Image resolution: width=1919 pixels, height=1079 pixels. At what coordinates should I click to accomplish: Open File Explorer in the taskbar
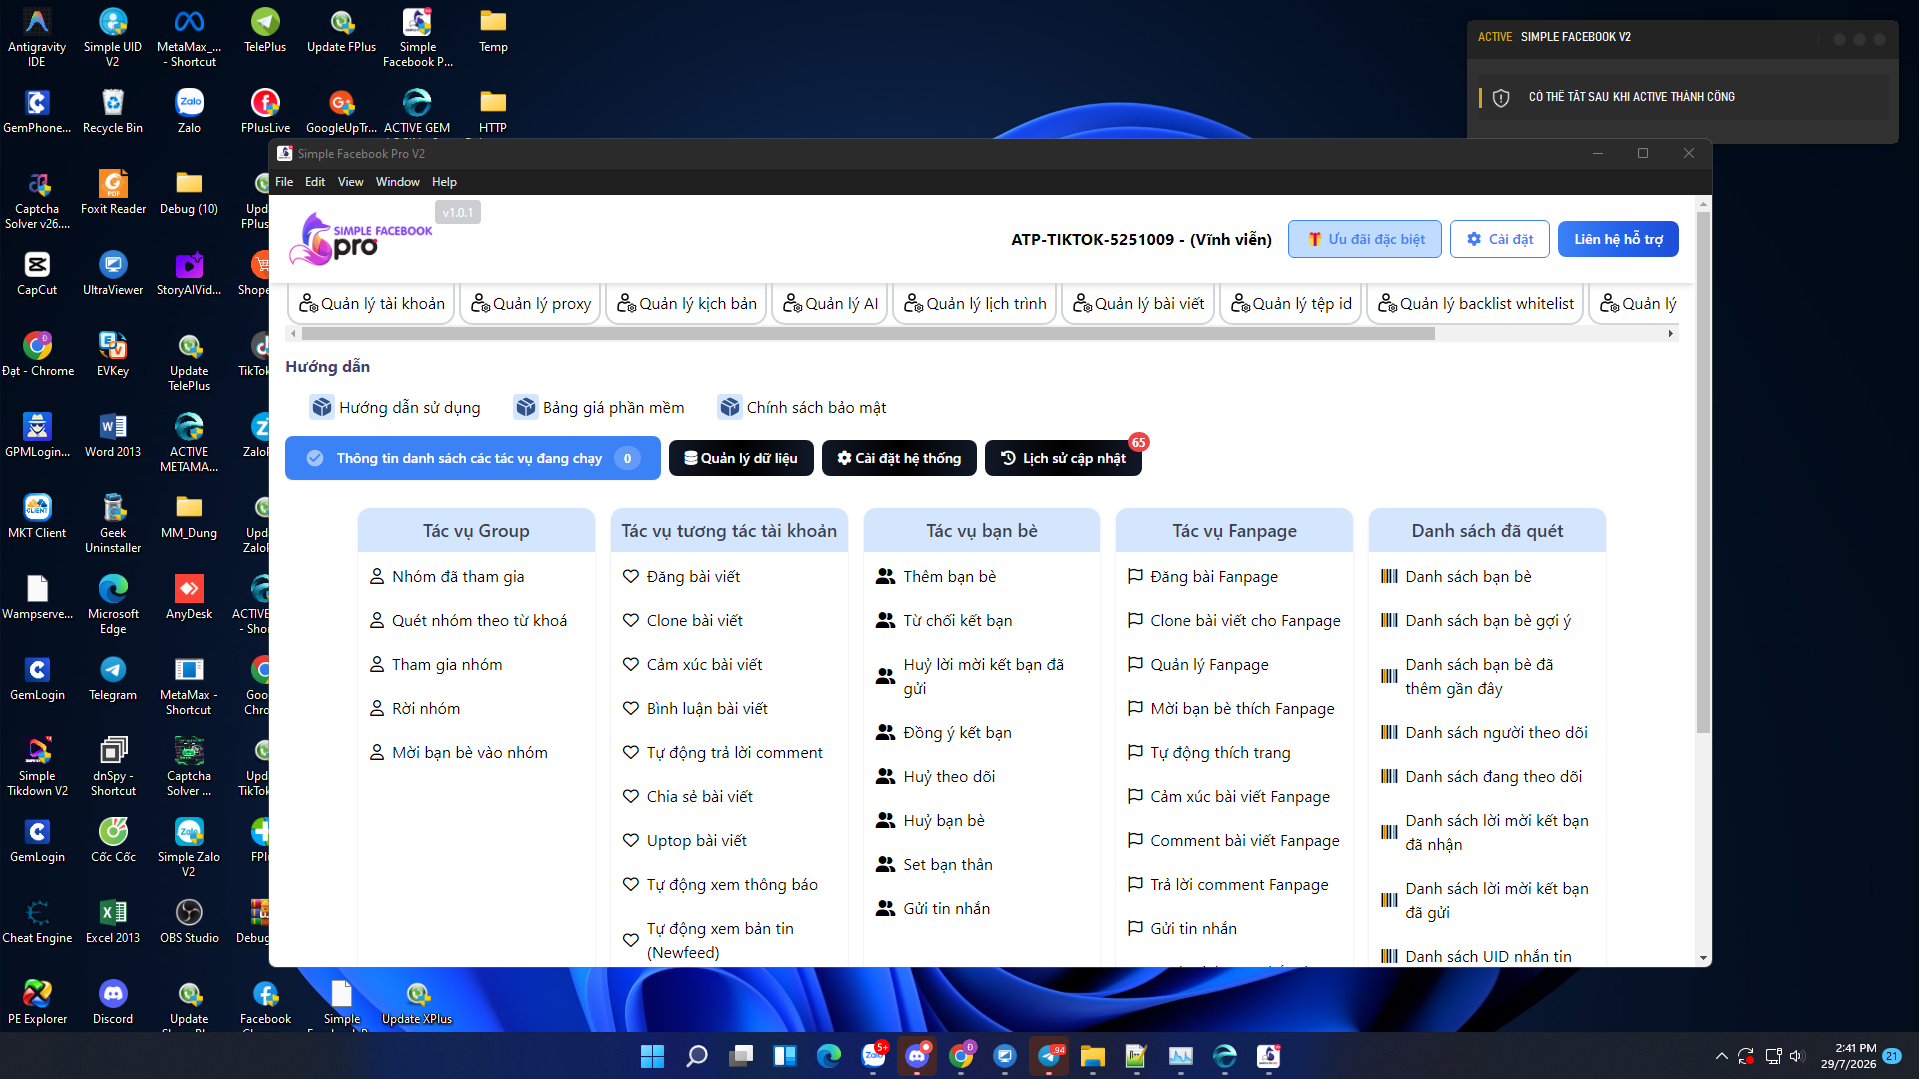(1092, 1056)
